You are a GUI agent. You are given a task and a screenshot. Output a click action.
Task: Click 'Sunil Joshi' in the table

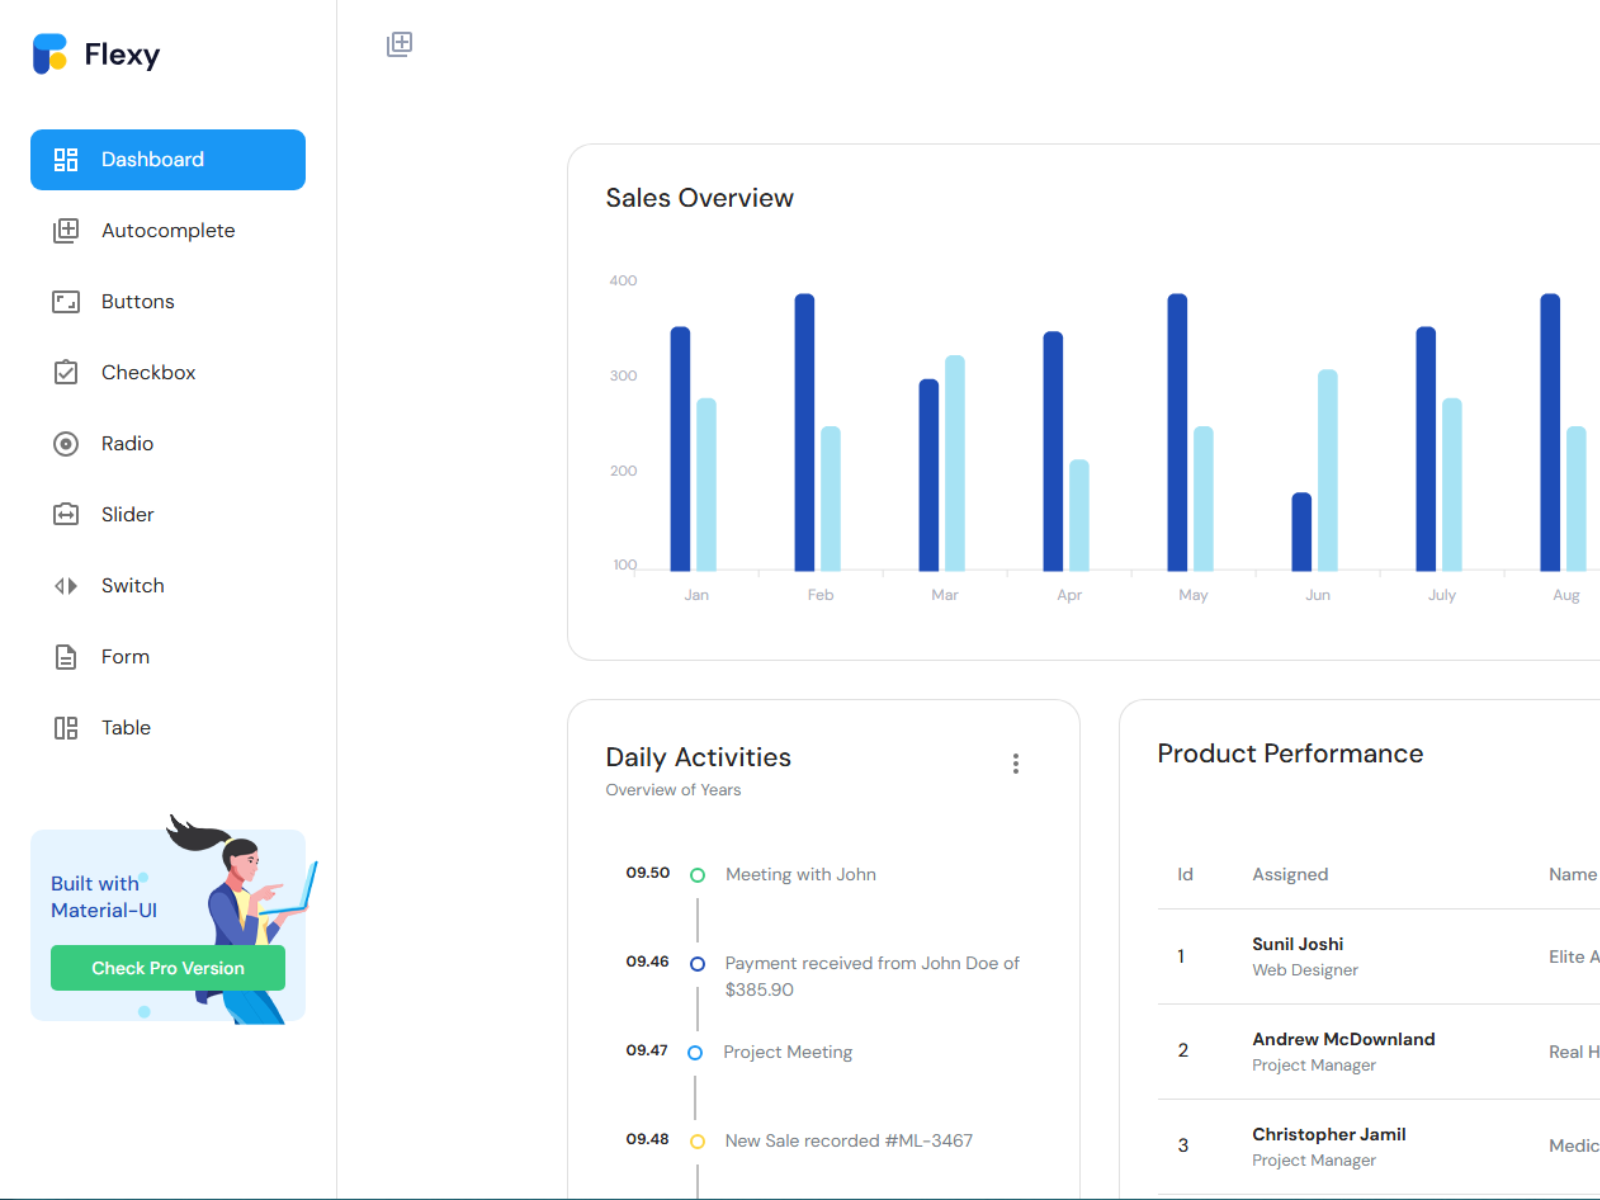click(x=1298, y=944)
